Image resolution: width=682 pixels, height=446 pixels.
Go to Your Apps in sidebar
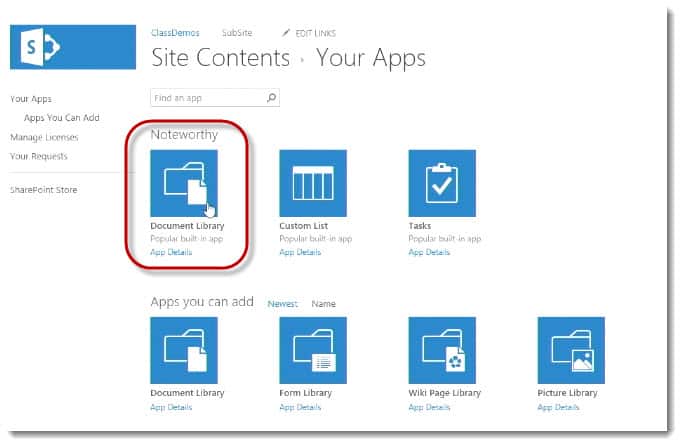coord(31,99)
